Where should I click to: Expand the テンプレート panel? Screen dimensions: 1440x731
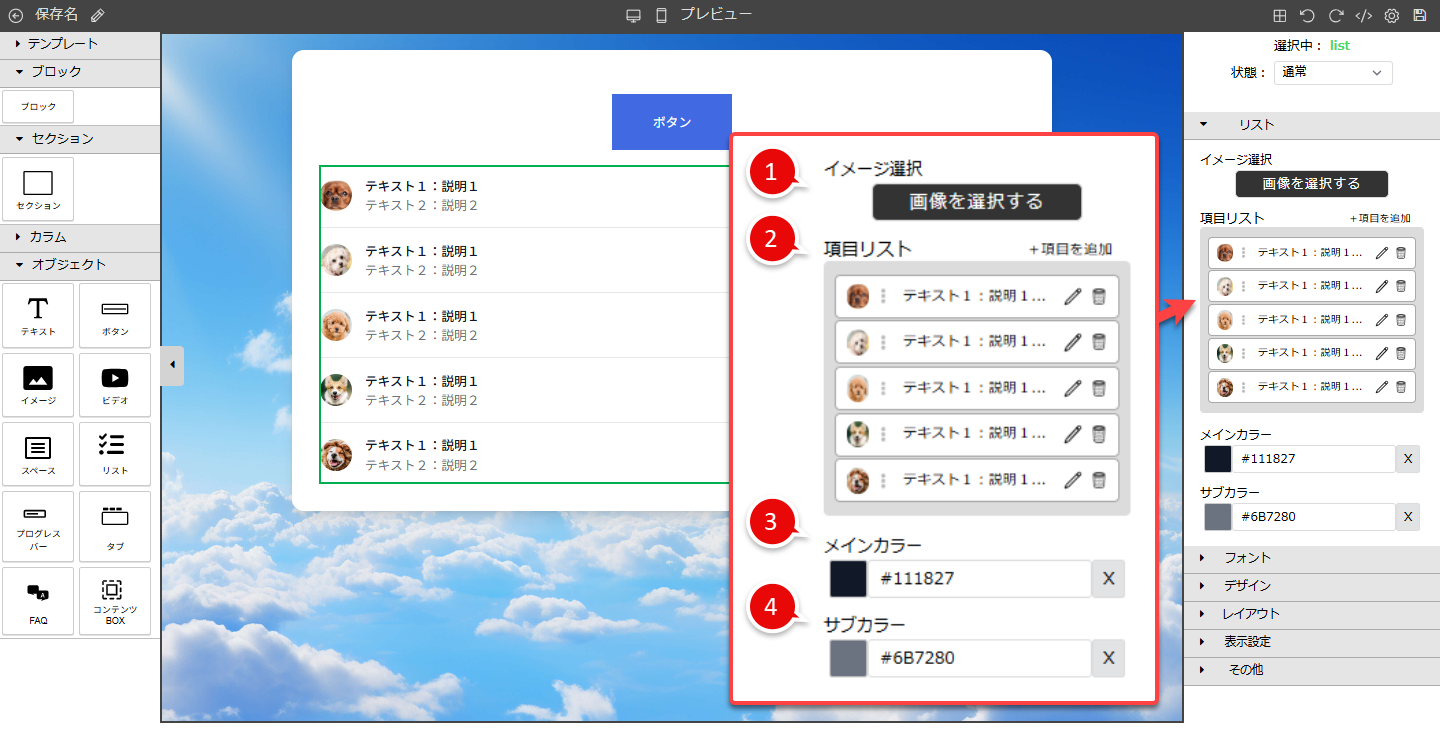coord(62,44)
